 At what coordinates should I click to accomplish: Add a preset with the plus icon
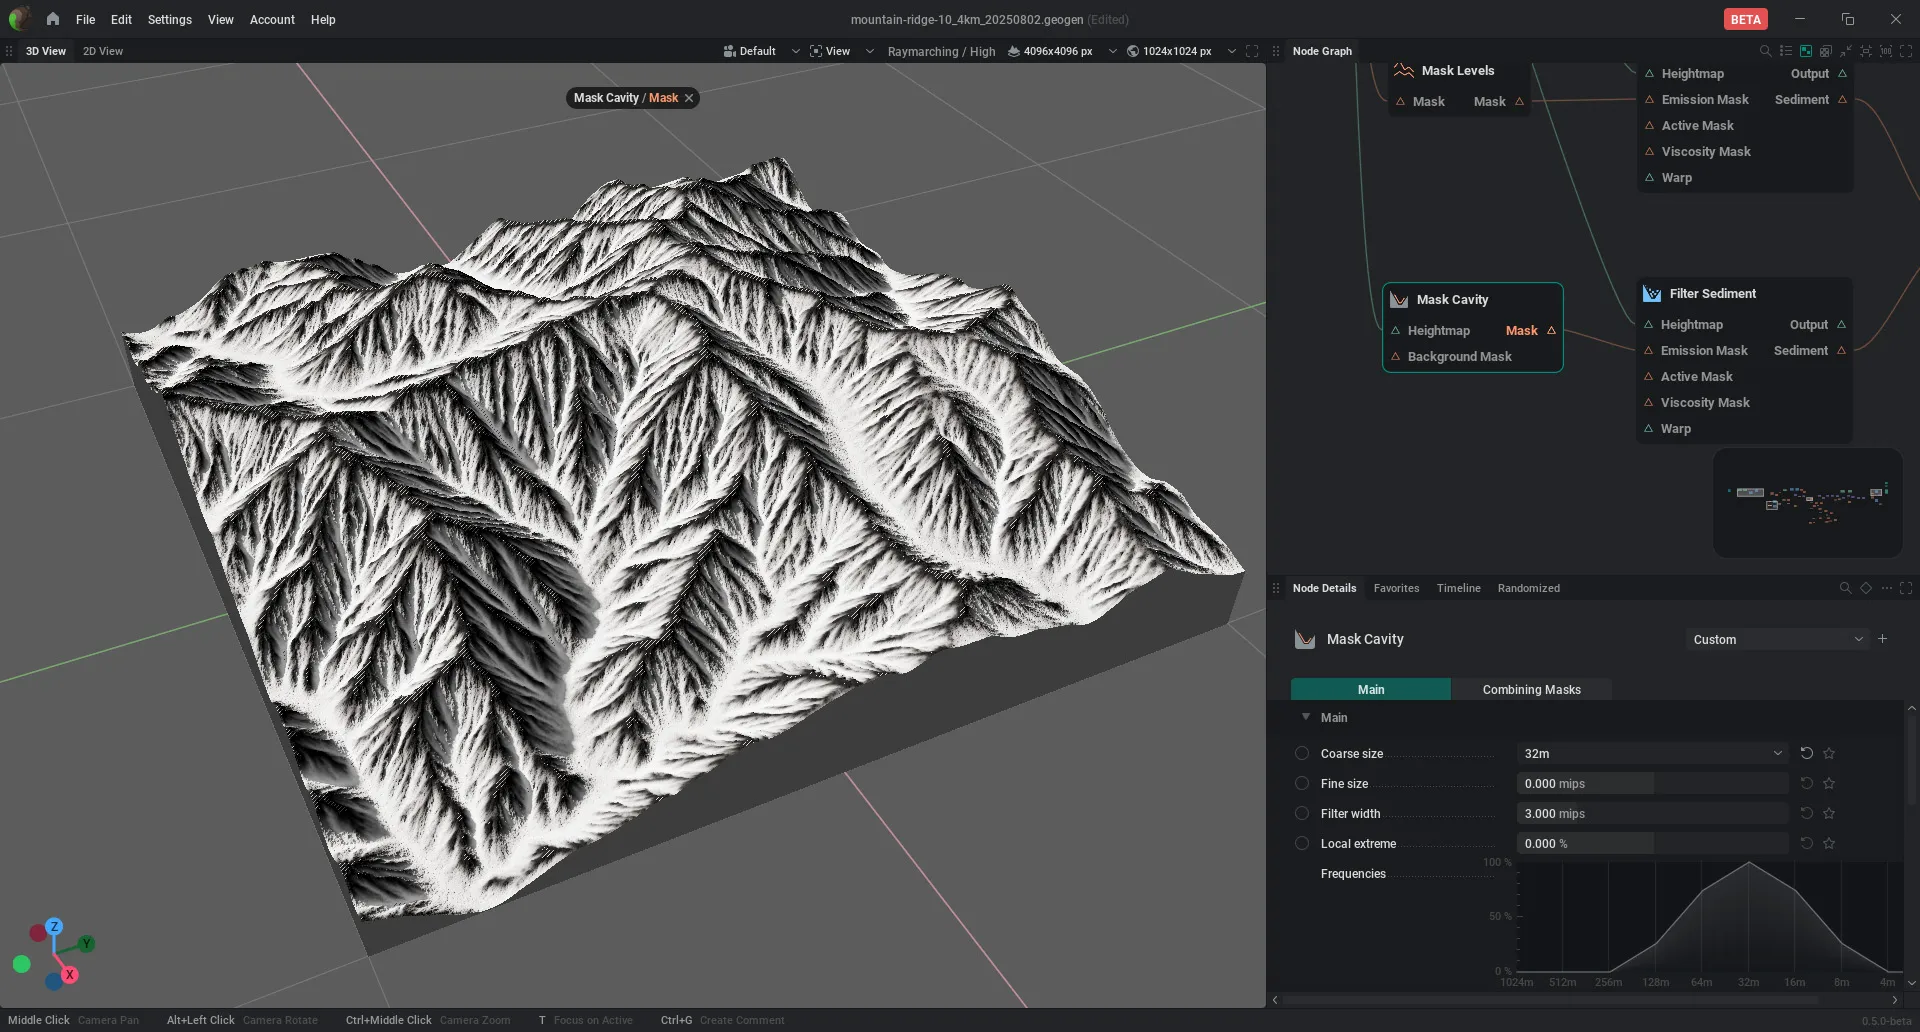(x=1882, y=639)
